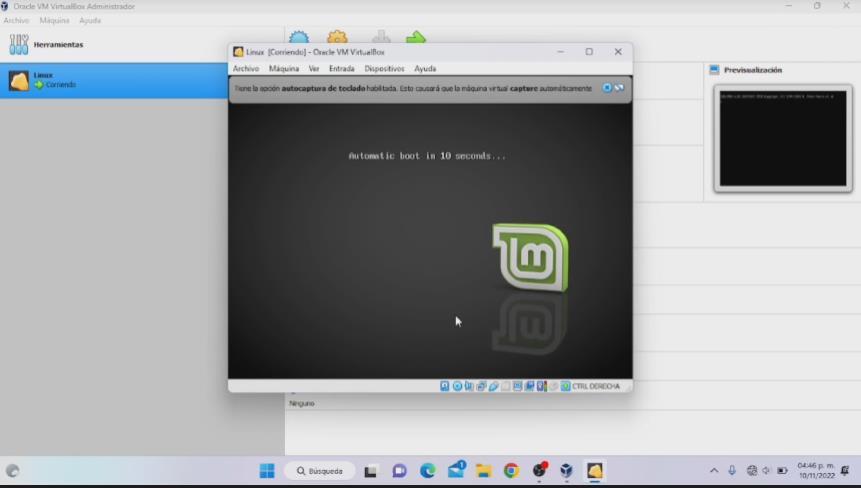Screen dimensions: 861x488
Task: Click recording indicator in VM status bar
Action: [529, 386]
